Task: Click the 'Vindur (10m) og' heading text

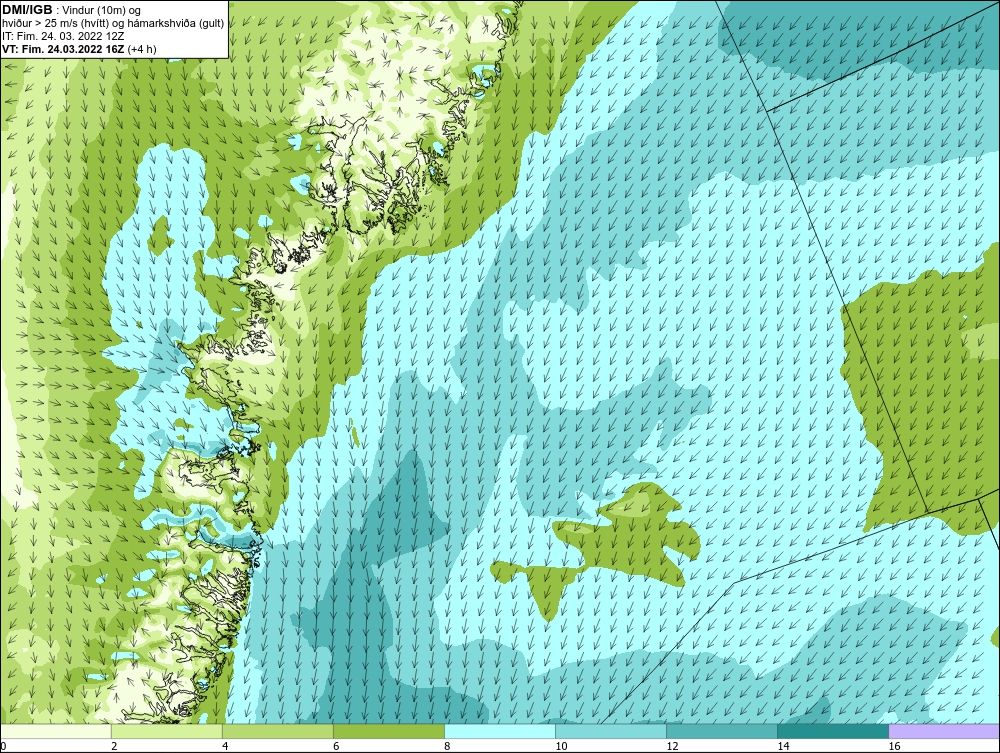Action: tap(102, 11)
